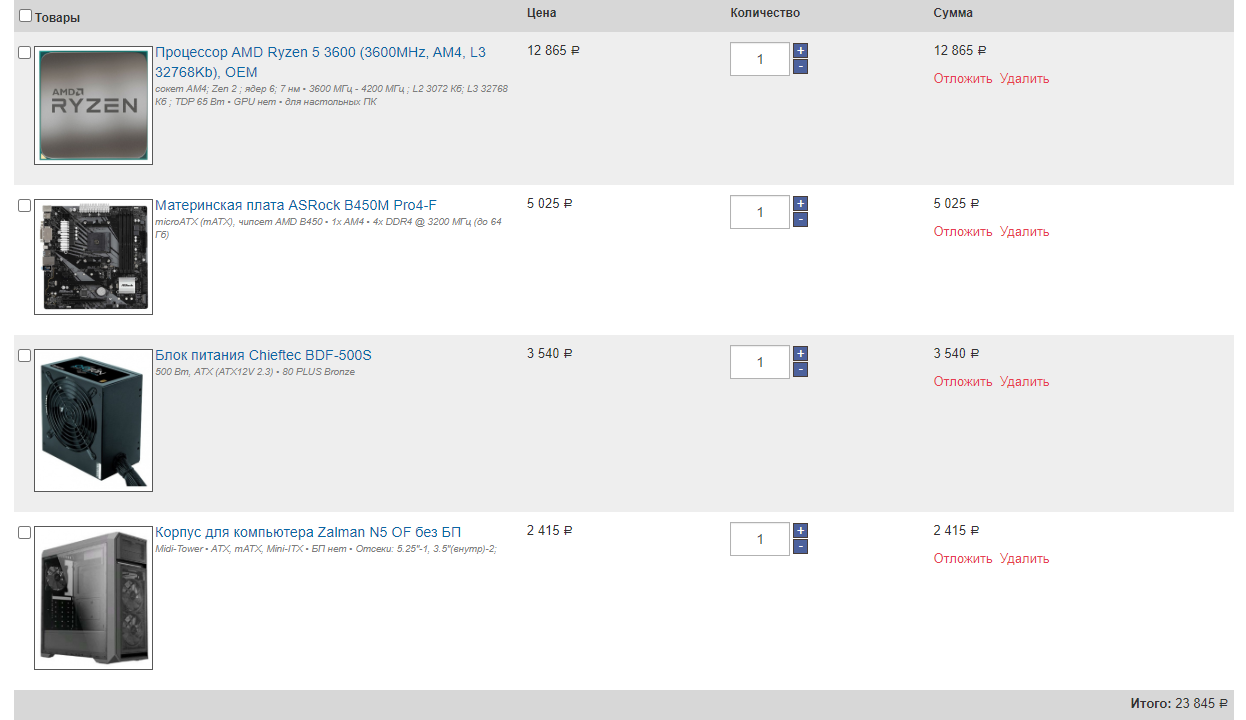Increase quantity of Chieftec BDF-500S power supply

pos(800,354)
